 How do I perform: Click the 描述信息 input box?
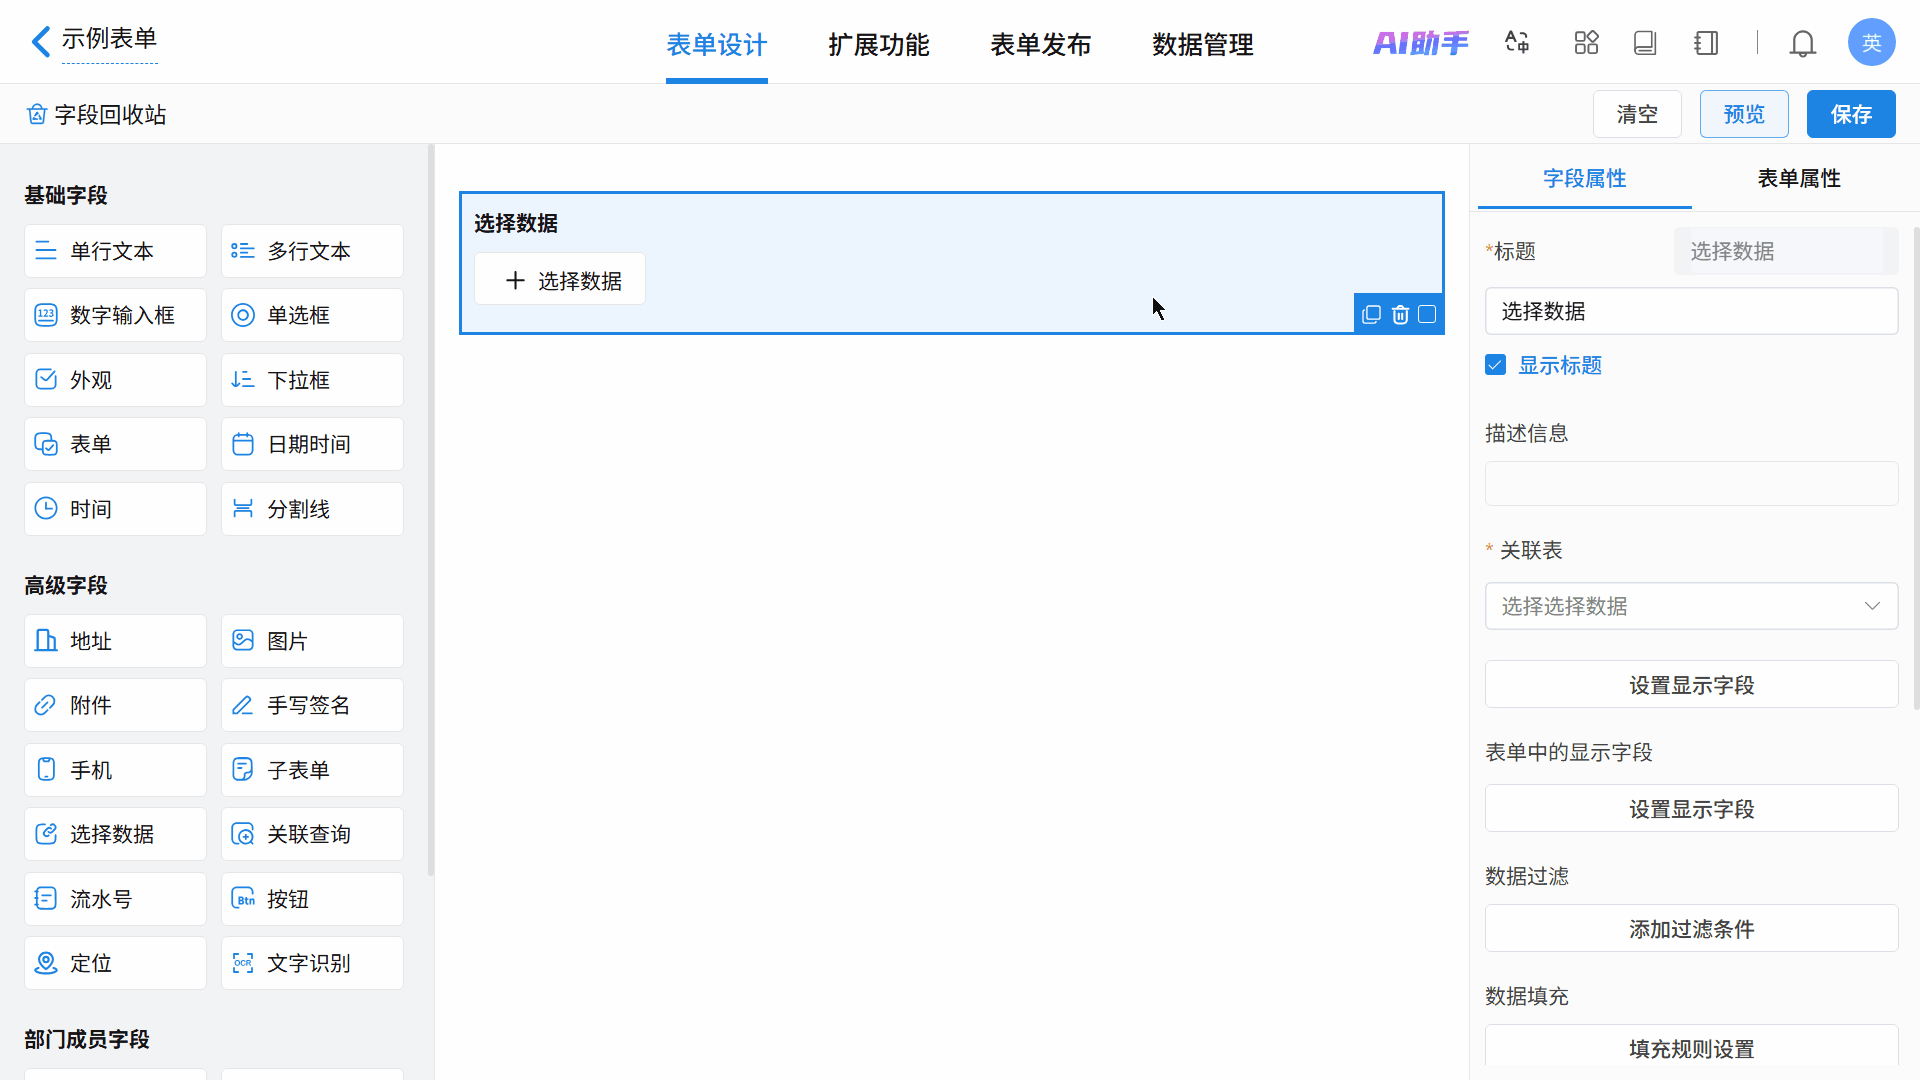click(1691, 484)
